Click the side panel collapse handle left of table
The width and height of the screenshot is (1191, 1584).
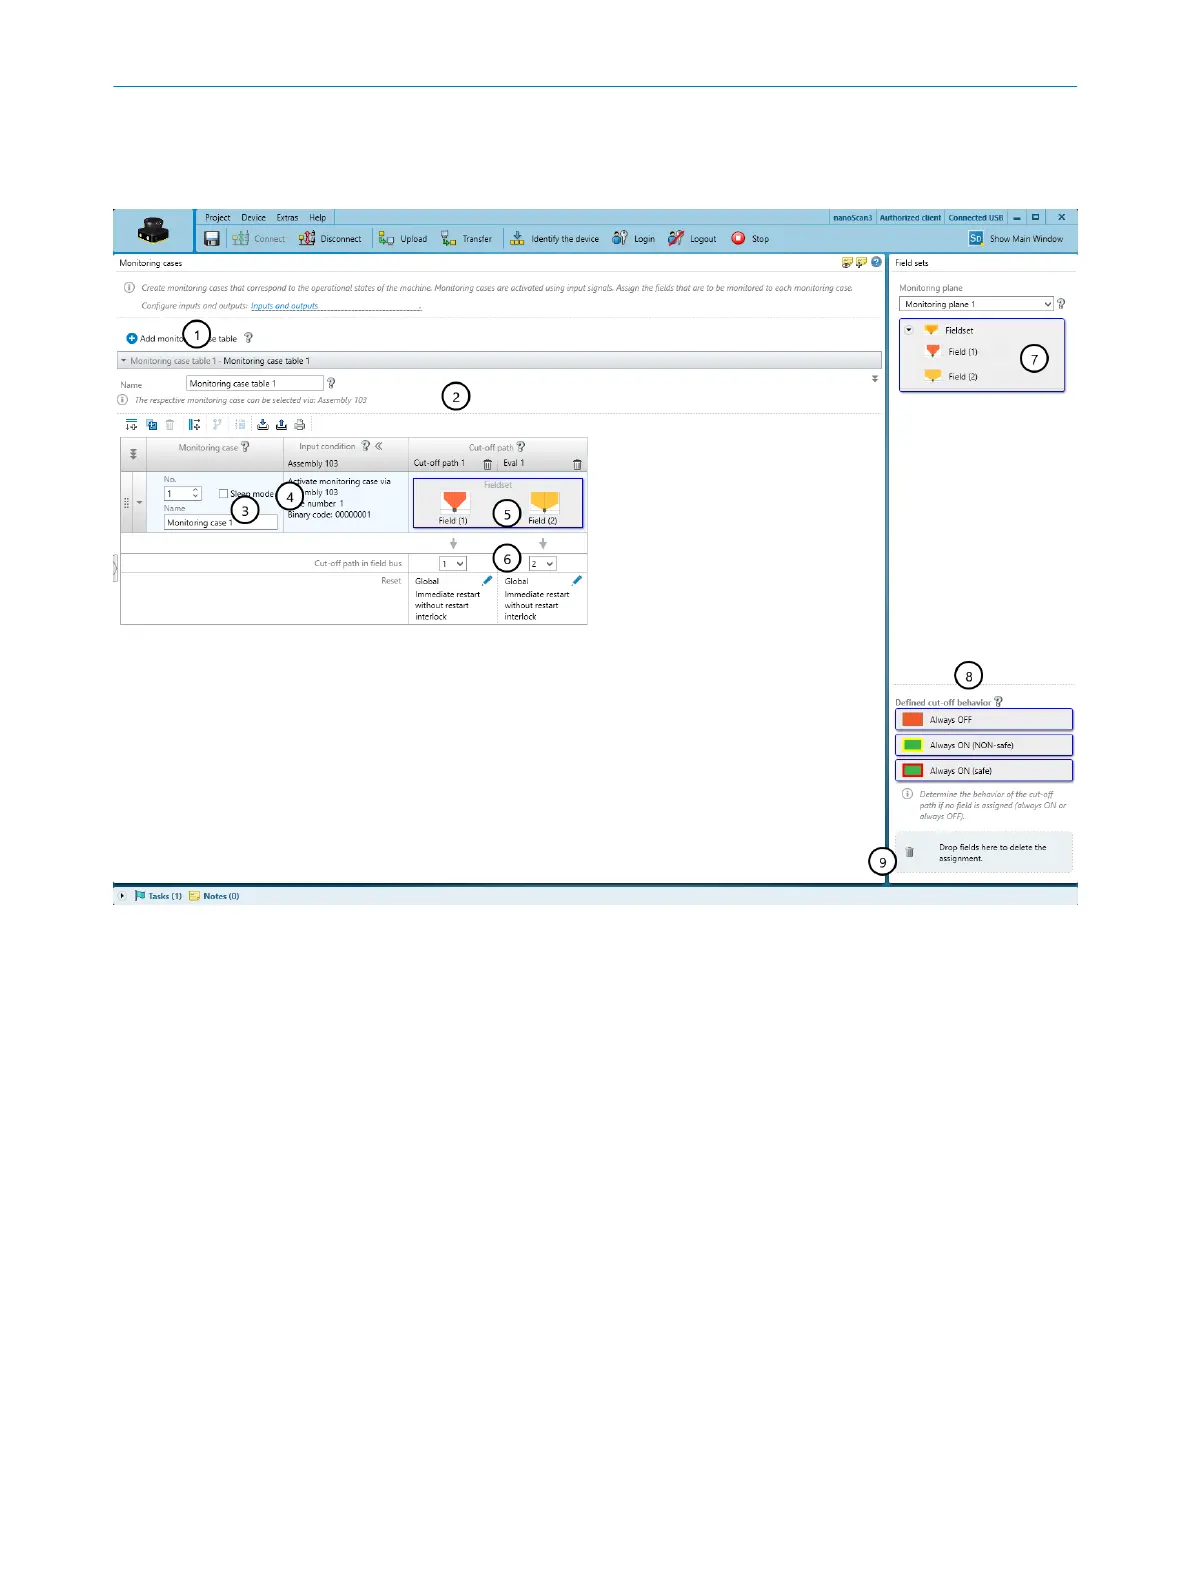click(x=116, y=568)
